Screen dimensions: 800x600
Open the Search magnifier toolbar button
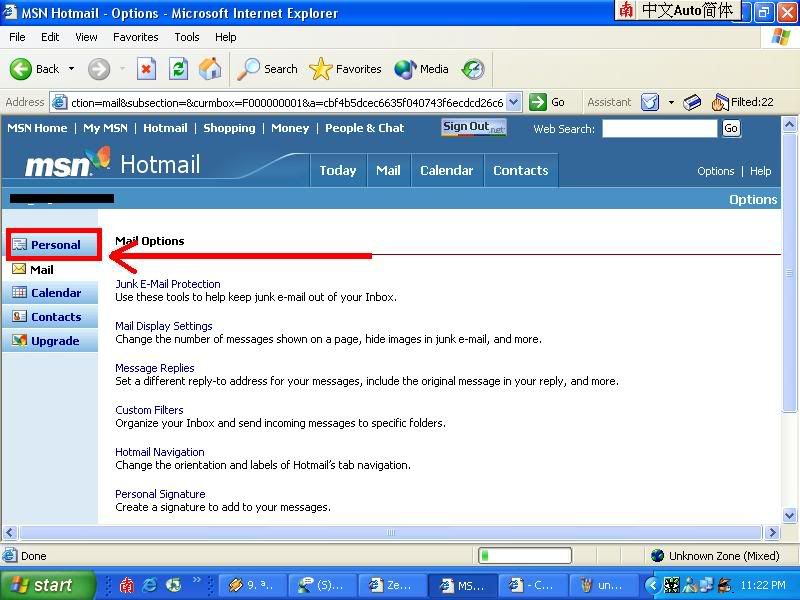coord(267,69)
